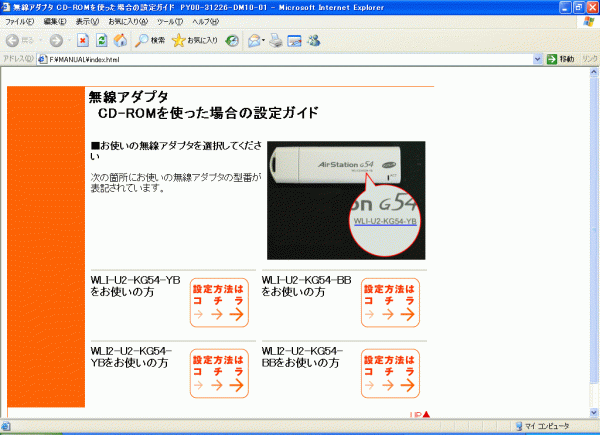Open the Favorites (お気に入り) menu
This screenshot has height=435, width=600.
[128, 22]
